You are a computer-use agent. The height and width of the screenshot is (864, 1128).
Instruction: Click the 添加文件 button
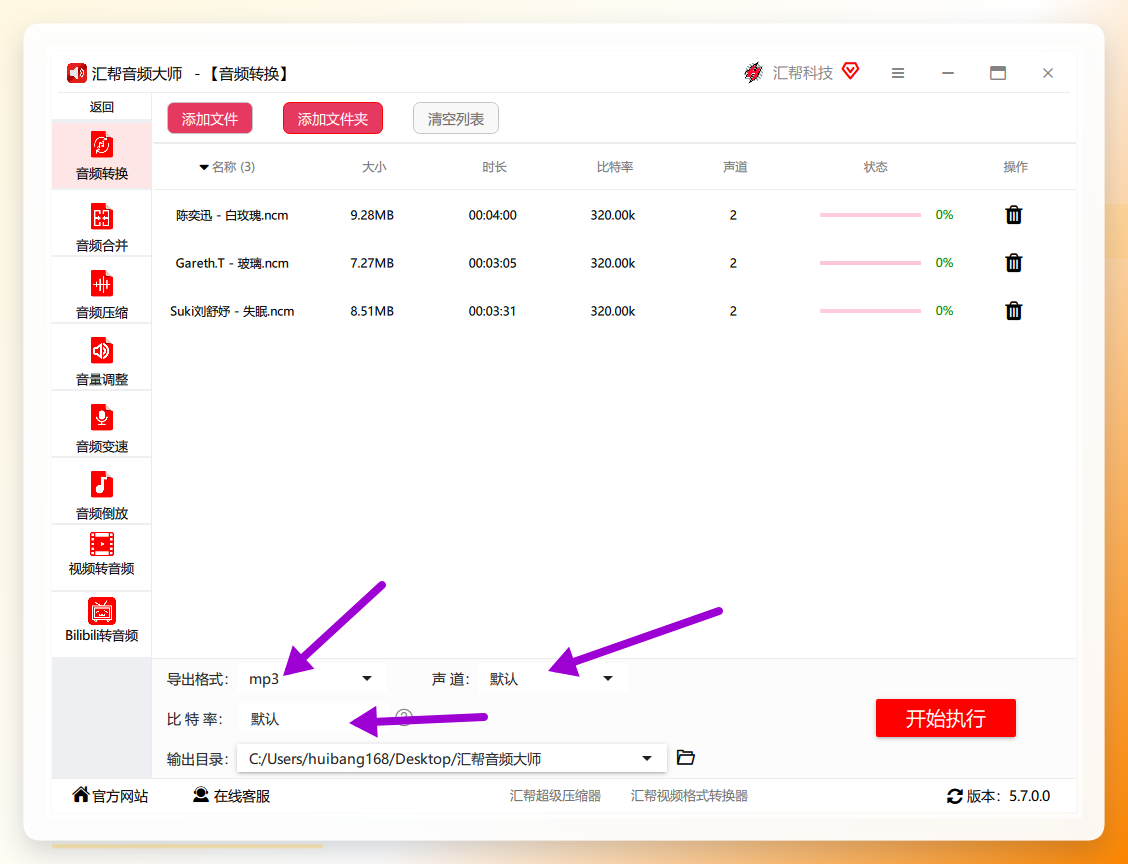(210, 119)
